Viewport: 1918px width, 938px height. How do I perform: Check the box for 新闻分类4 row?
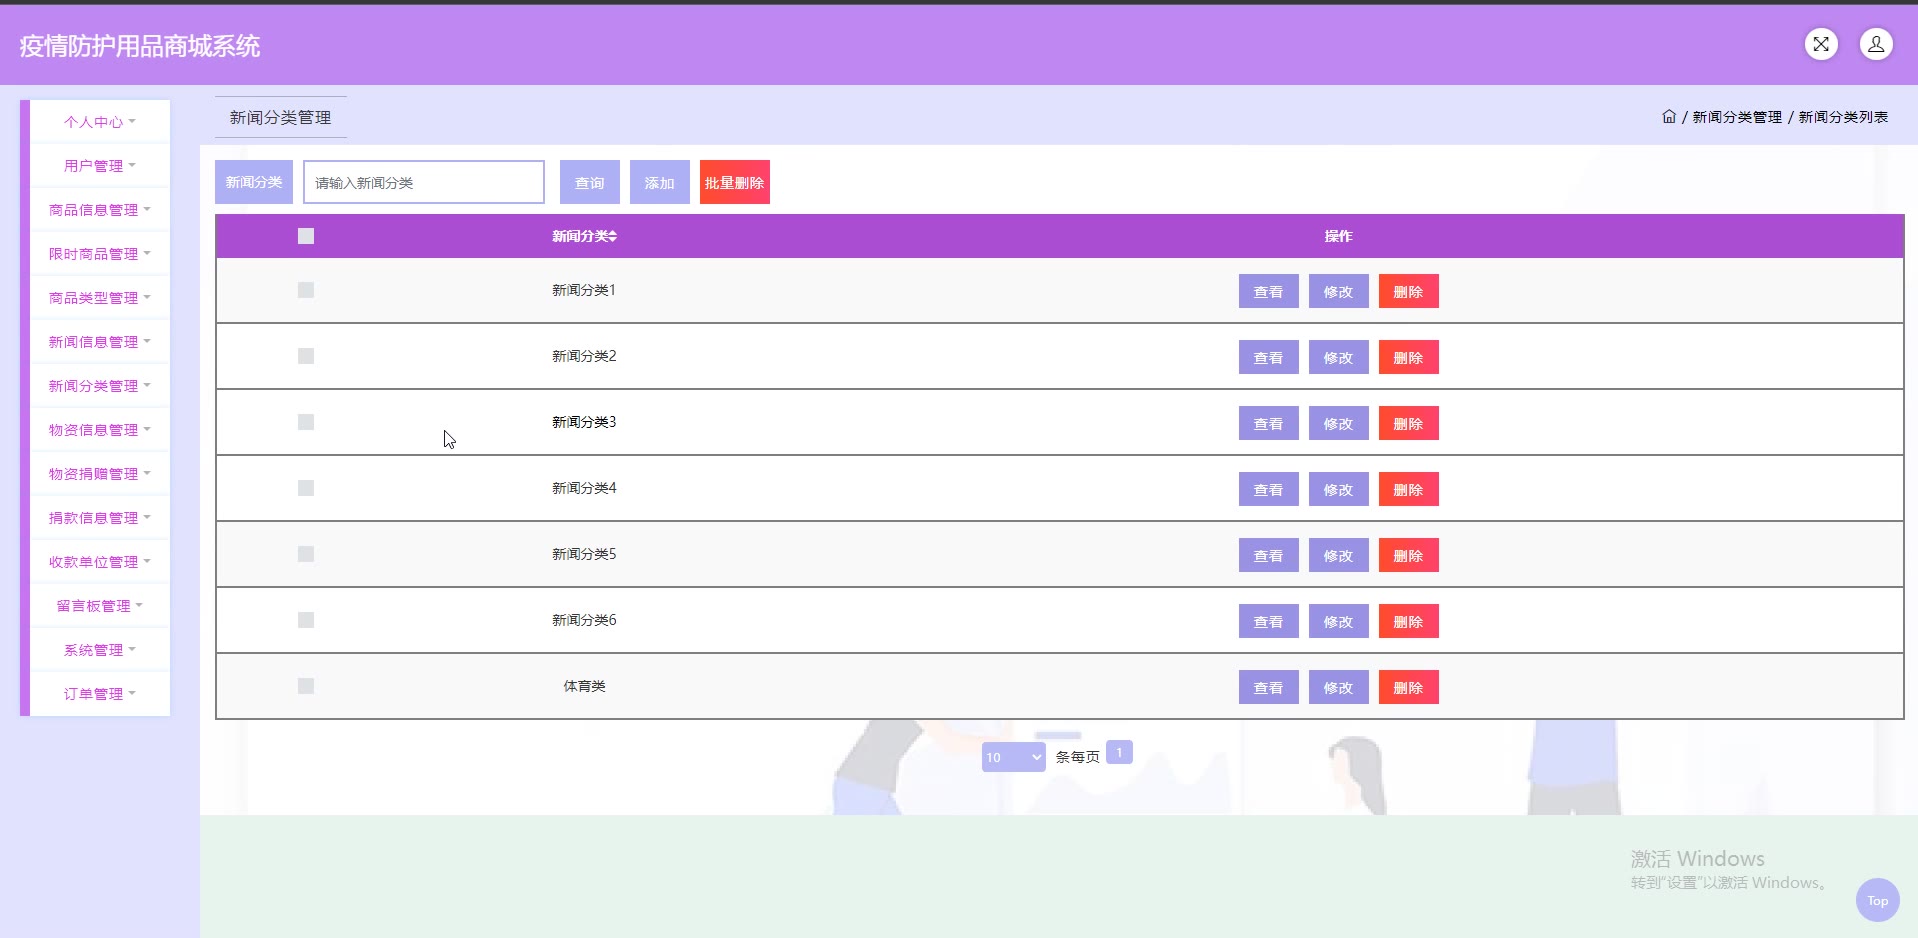pos(306,488)
